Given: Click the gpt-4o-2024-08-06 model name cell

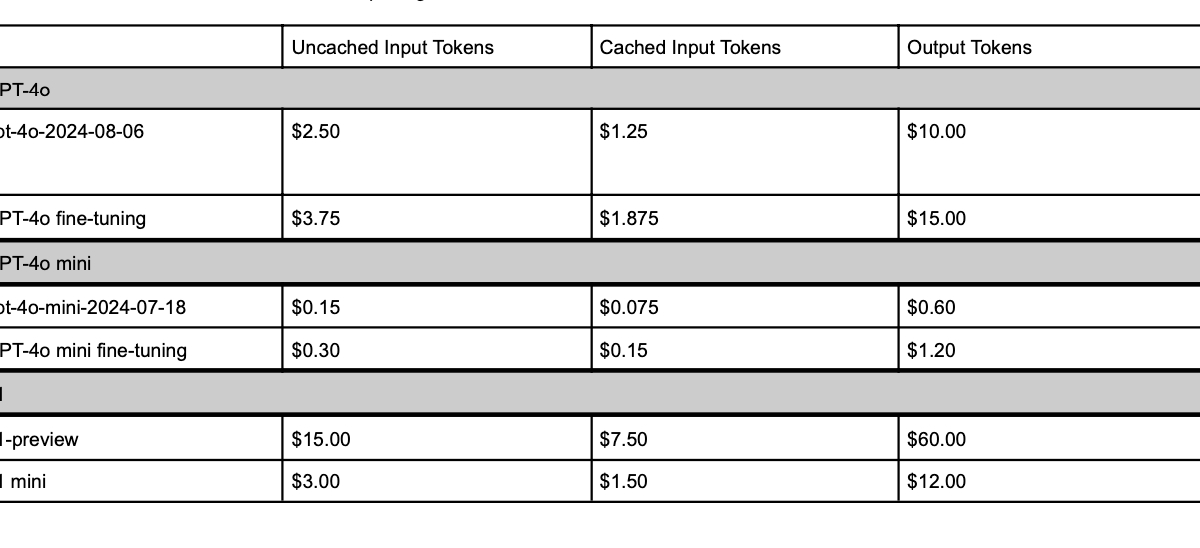Looking at the screenshot, I should pyautogui.click(x=72, y=131).
